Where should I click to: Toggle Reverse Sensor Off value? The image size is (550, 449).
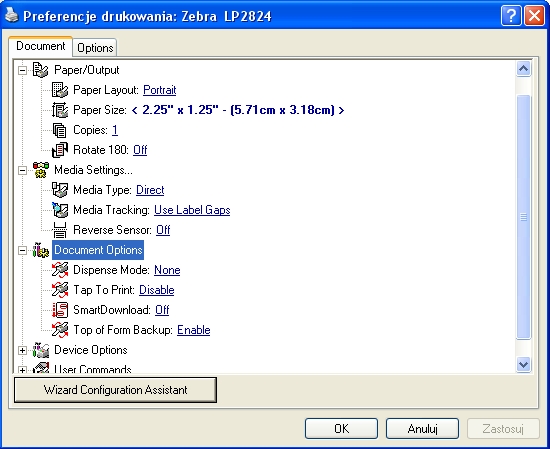[163, 230]
